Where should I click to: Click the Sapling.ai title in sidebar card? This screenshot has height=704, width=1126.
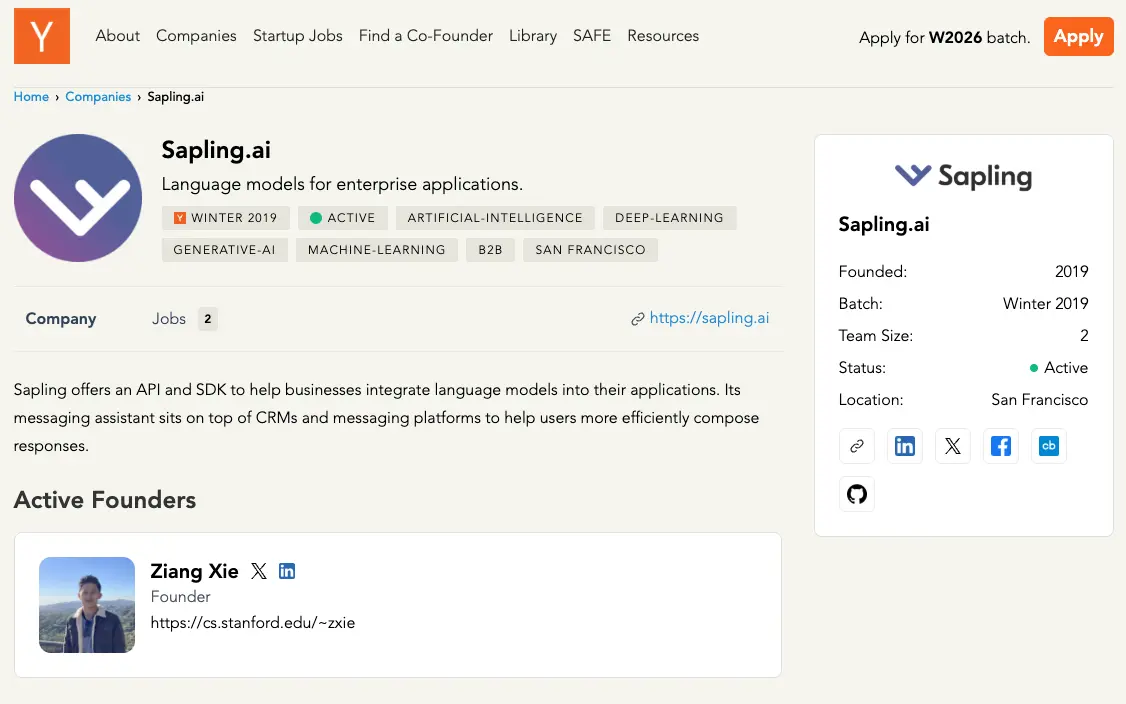[884, 225]
